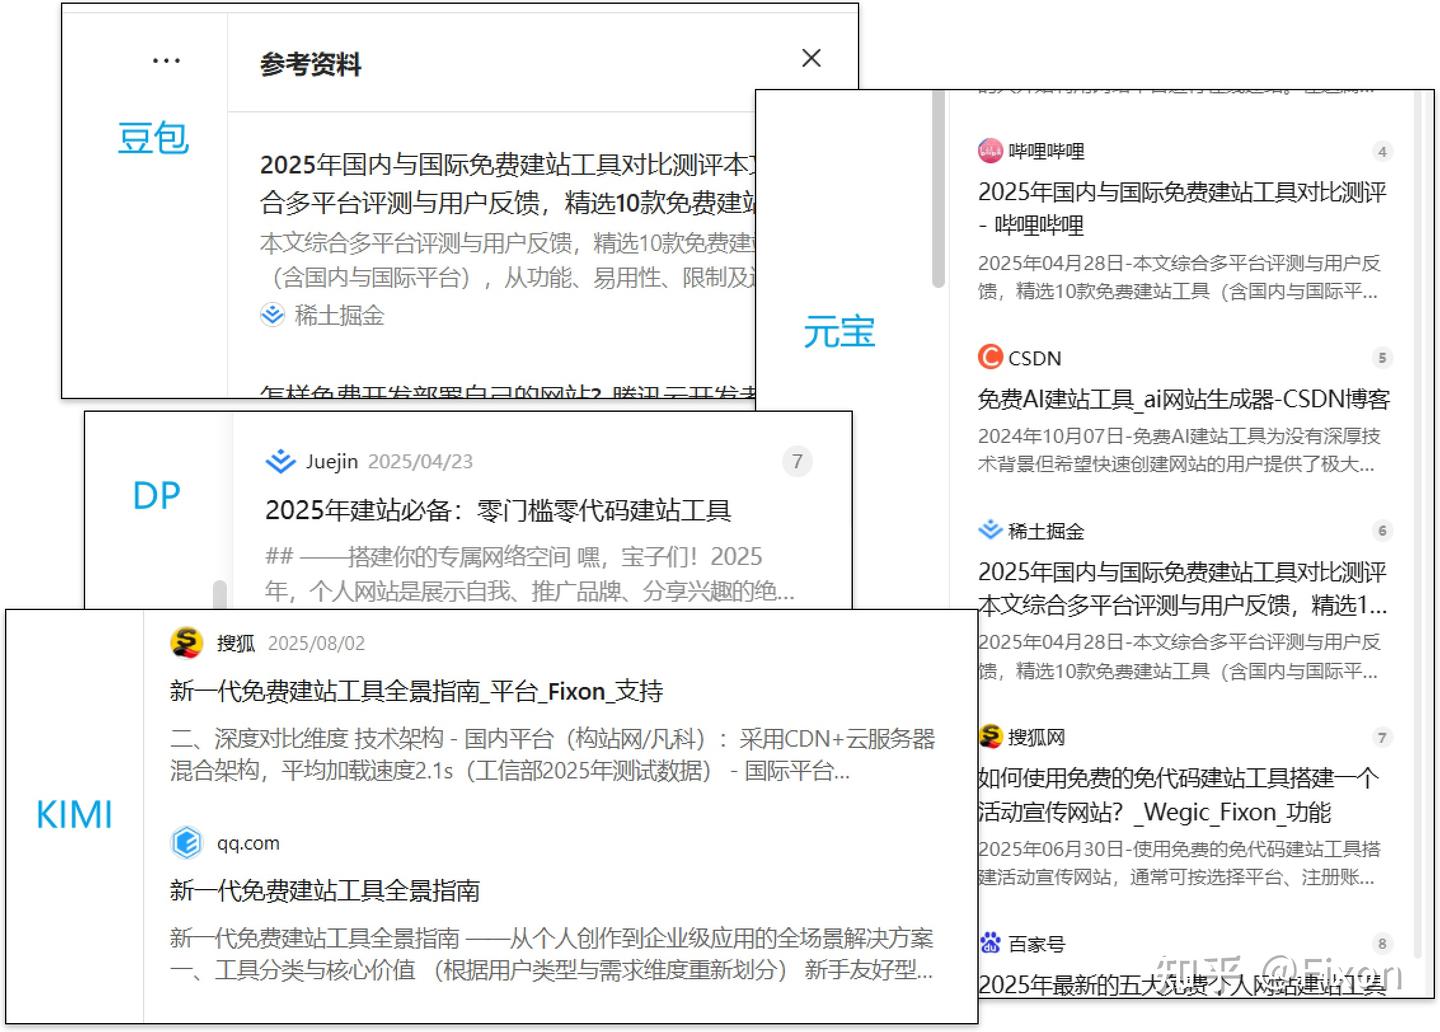
Task: Click the date 2025/04/23 in DP panel
Action: [420, 461]
